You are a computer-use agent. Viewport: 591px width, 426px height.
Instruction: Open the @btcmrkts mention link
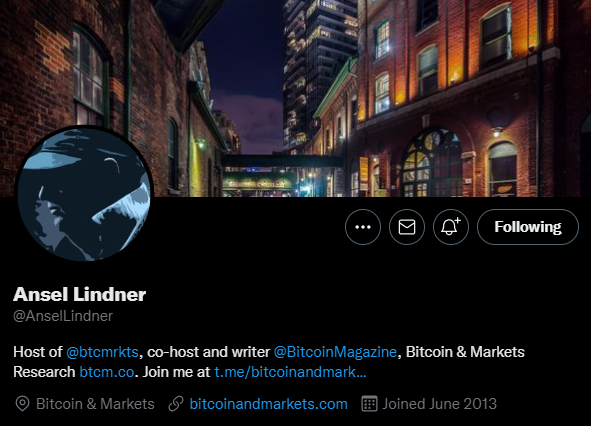(103, 352)
